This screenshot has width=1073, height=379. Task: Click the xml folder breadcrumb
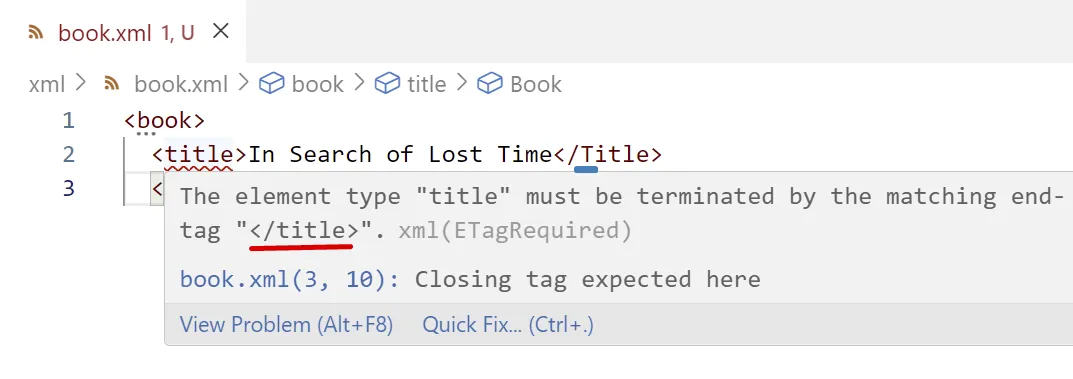(x=47, y=84)
